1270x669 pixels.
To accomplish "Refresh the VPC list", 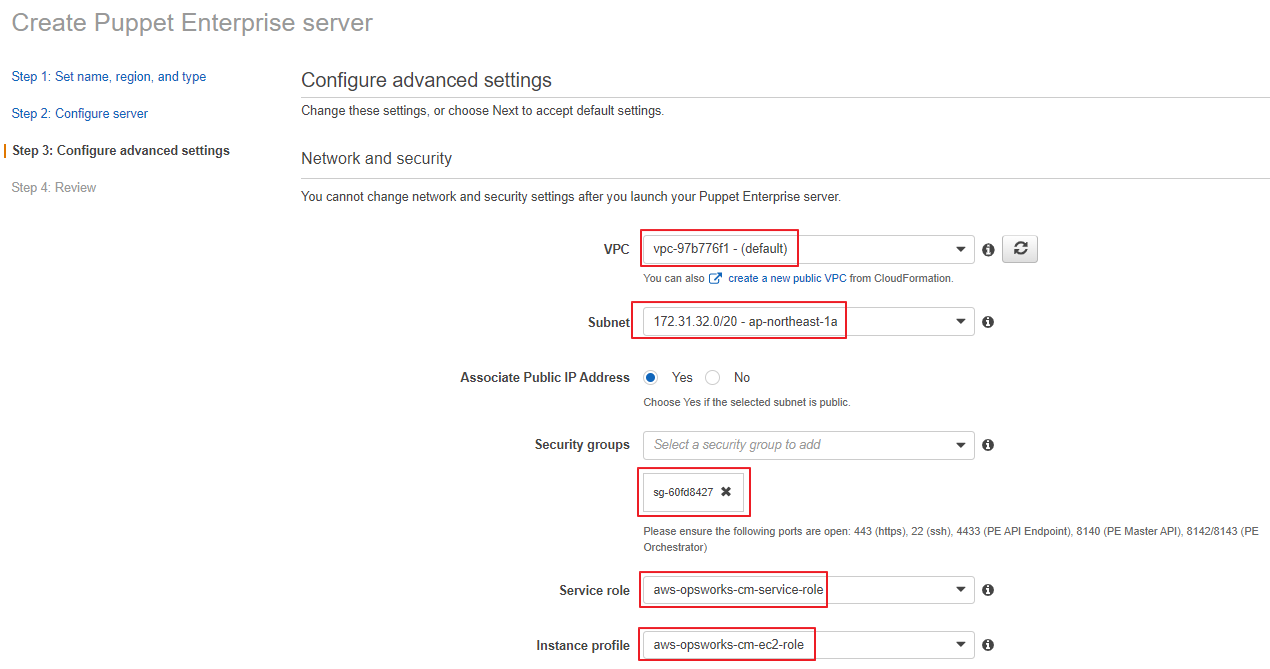I will (x=1020, y=249).
